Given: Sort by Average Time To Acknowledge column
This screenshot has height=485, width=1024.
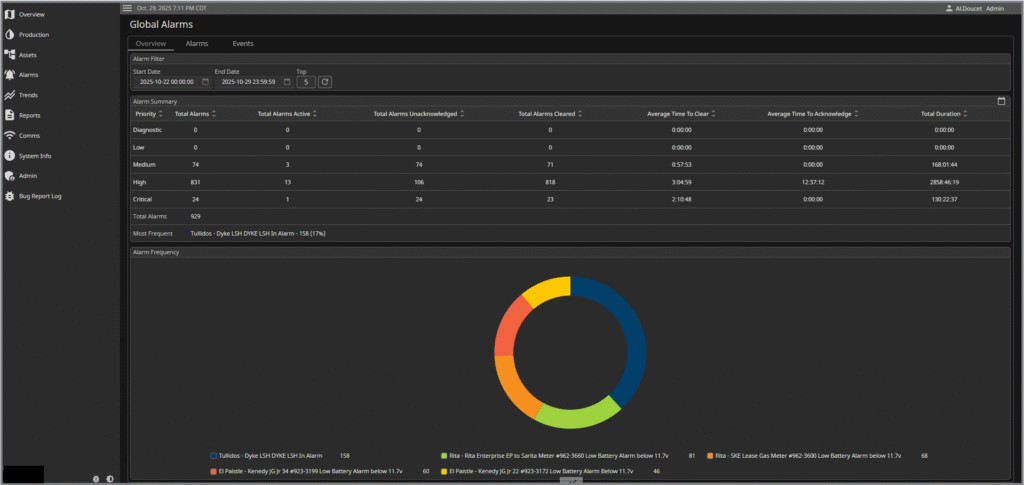Looking at the screenshot, I should [x=856, y=114].
